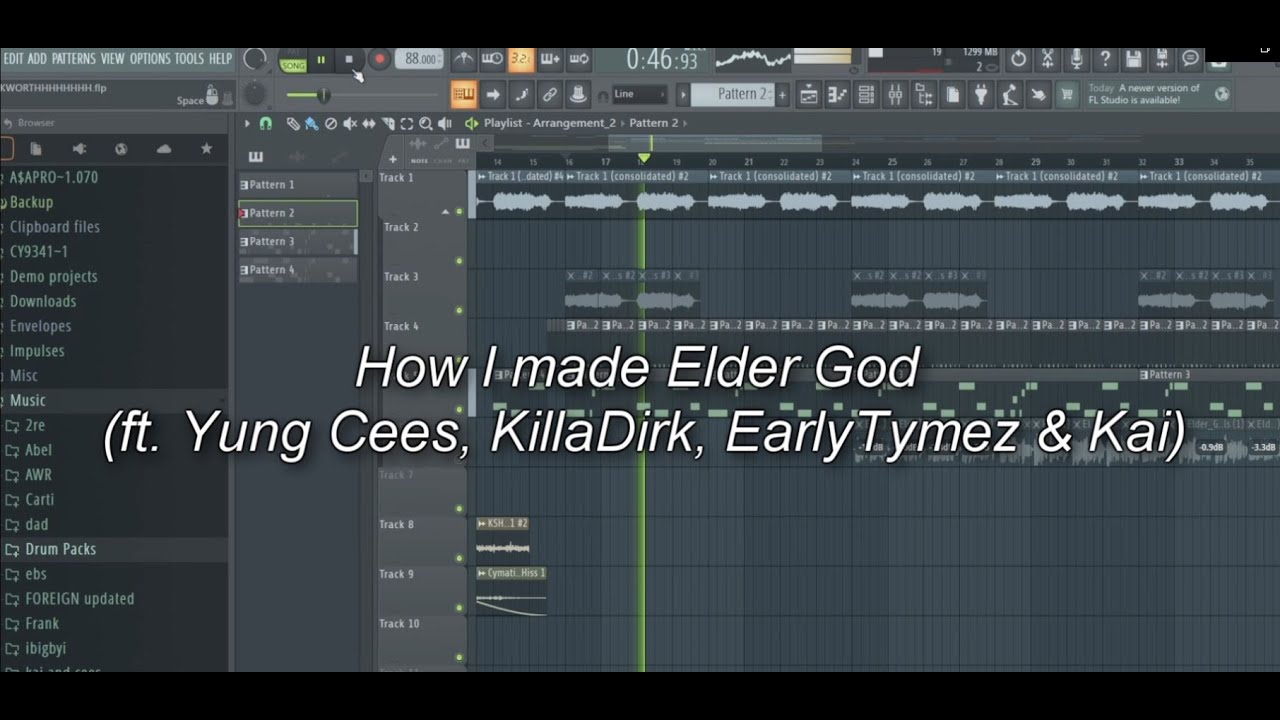
Task: Click the tempo tapper icon
Action: pos(1011,95)
